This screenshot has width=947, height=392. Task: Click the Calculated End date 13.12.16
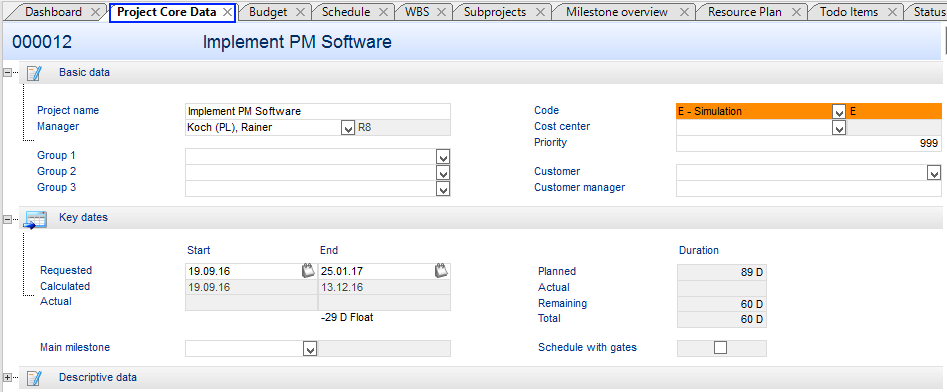click(x=384, y=287)
